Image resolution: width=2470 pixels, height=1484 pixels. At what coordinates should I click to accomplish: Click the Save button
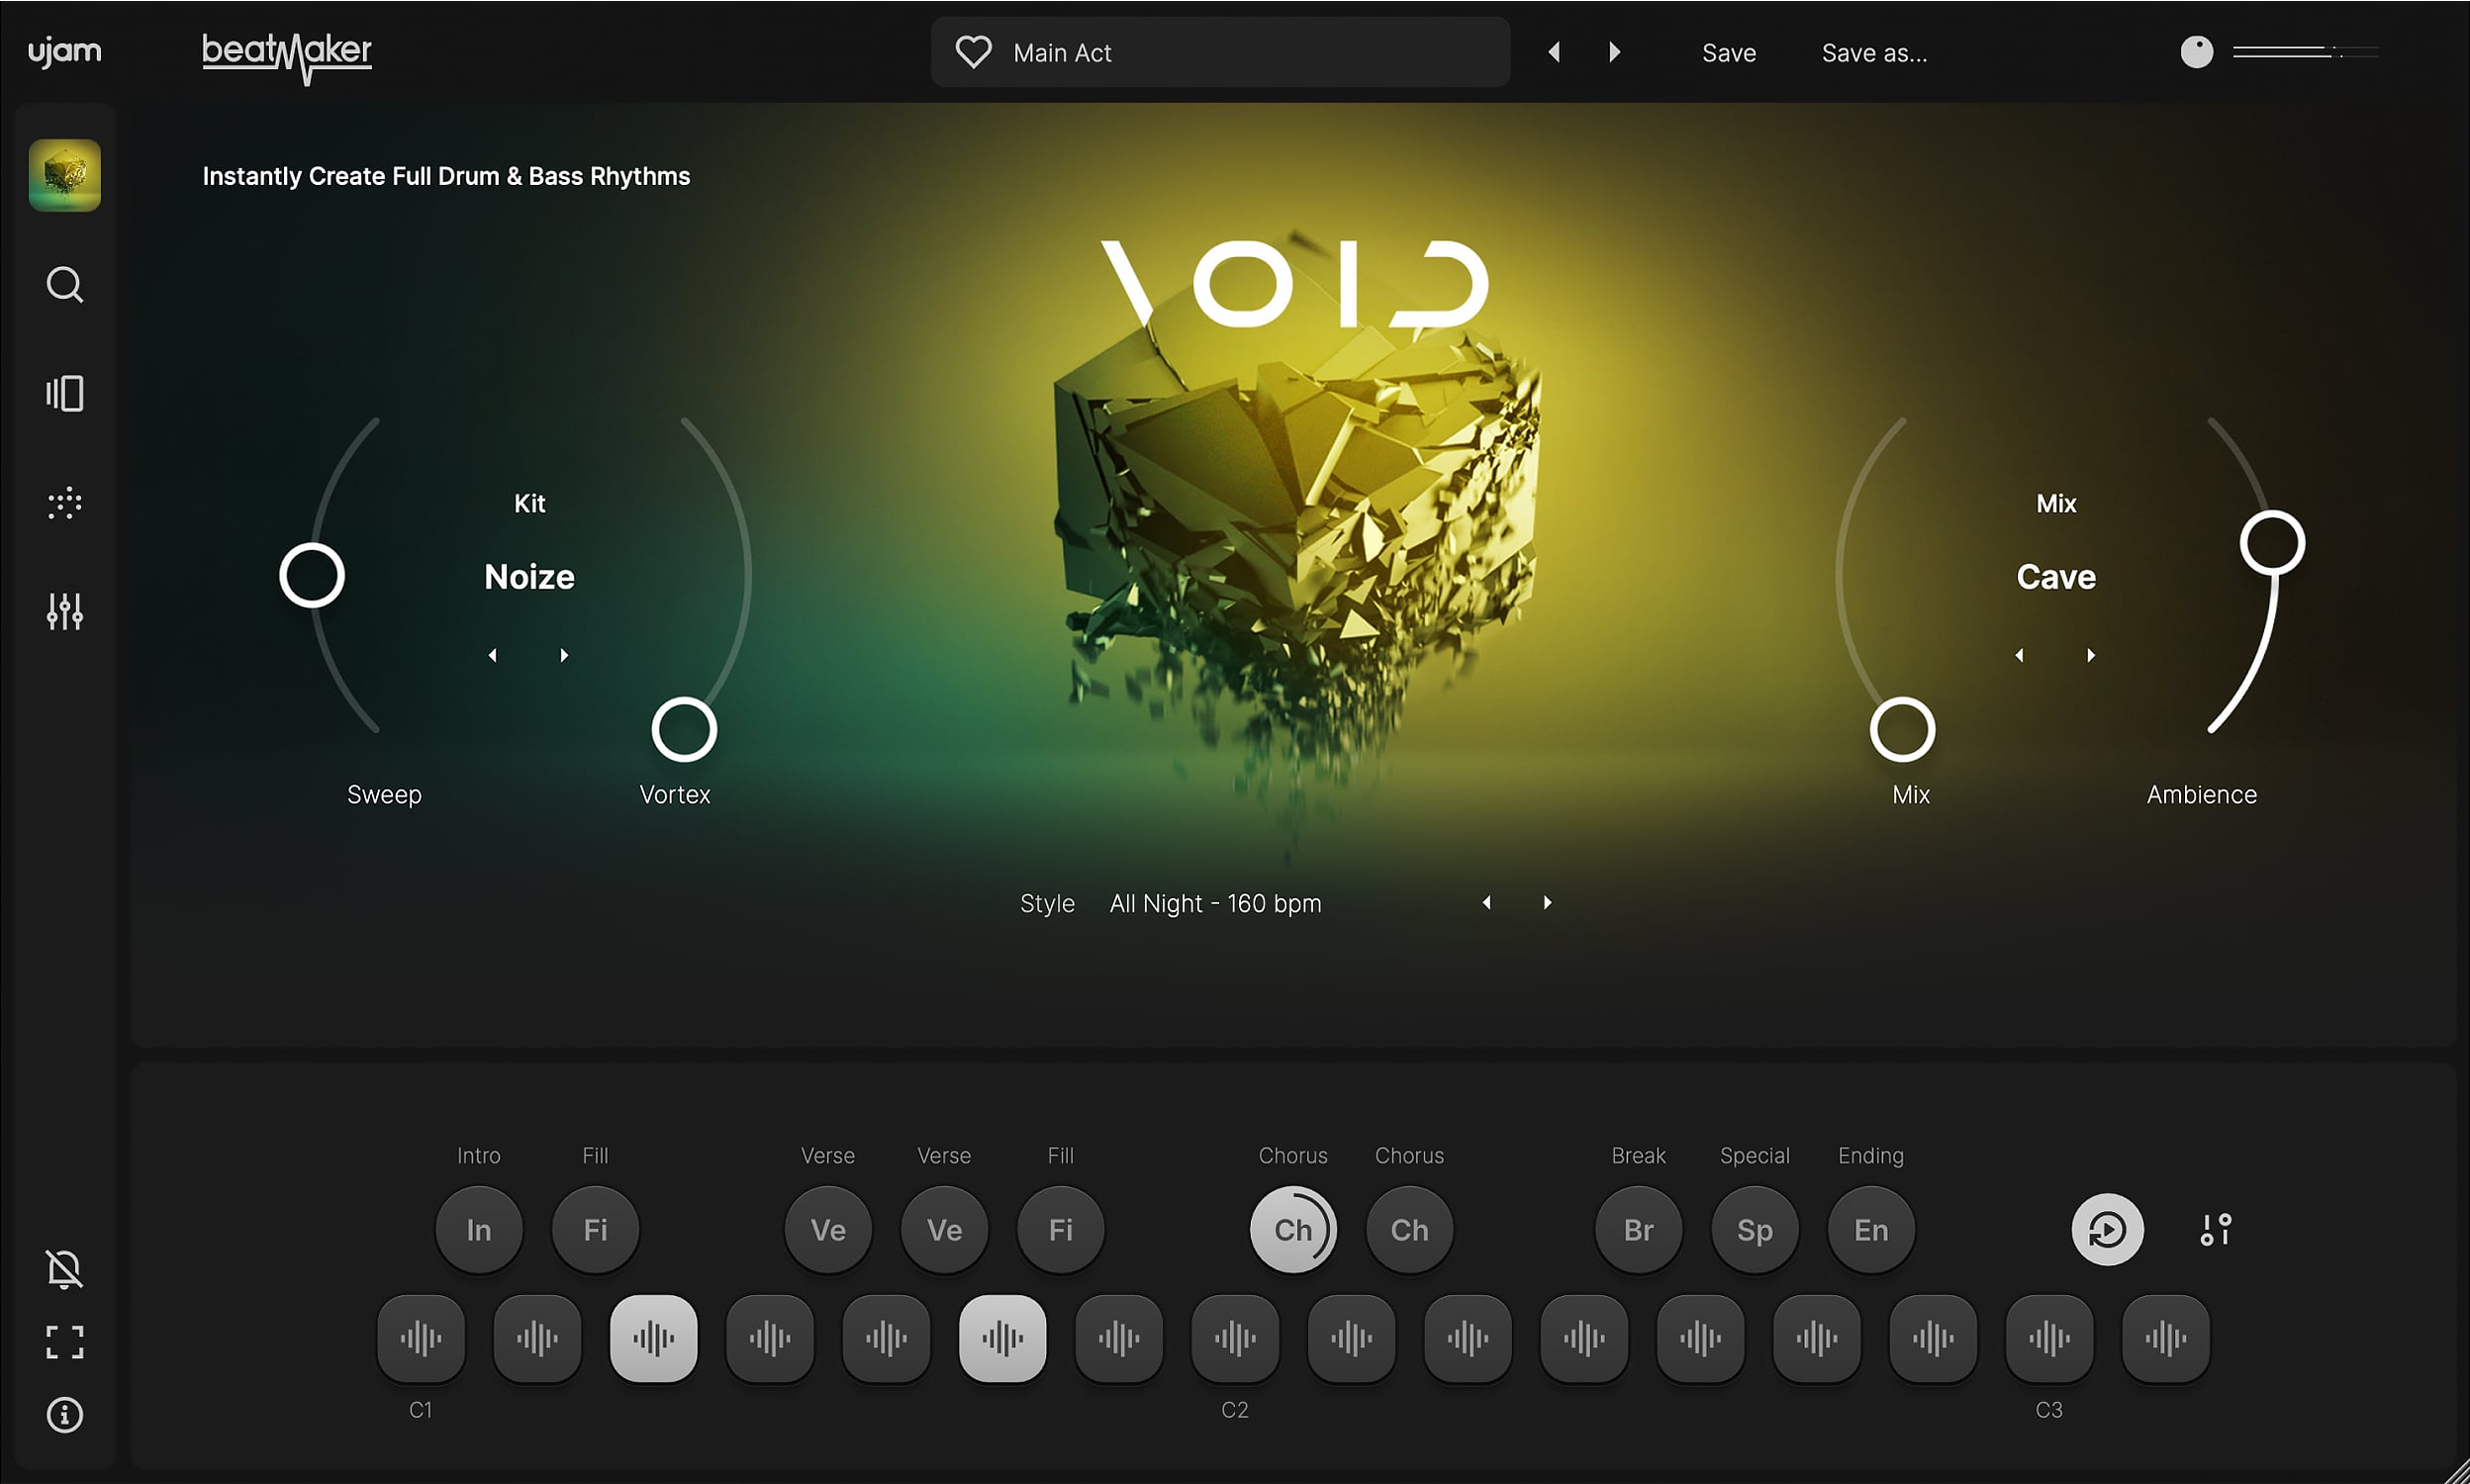pos(1728,52)
